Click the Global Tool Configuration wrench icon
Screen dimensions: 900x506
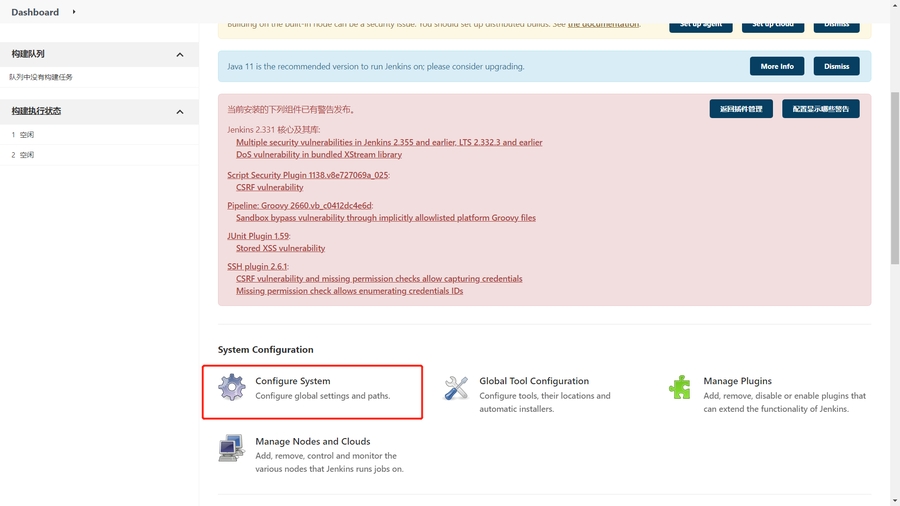[x=456, y=388]
